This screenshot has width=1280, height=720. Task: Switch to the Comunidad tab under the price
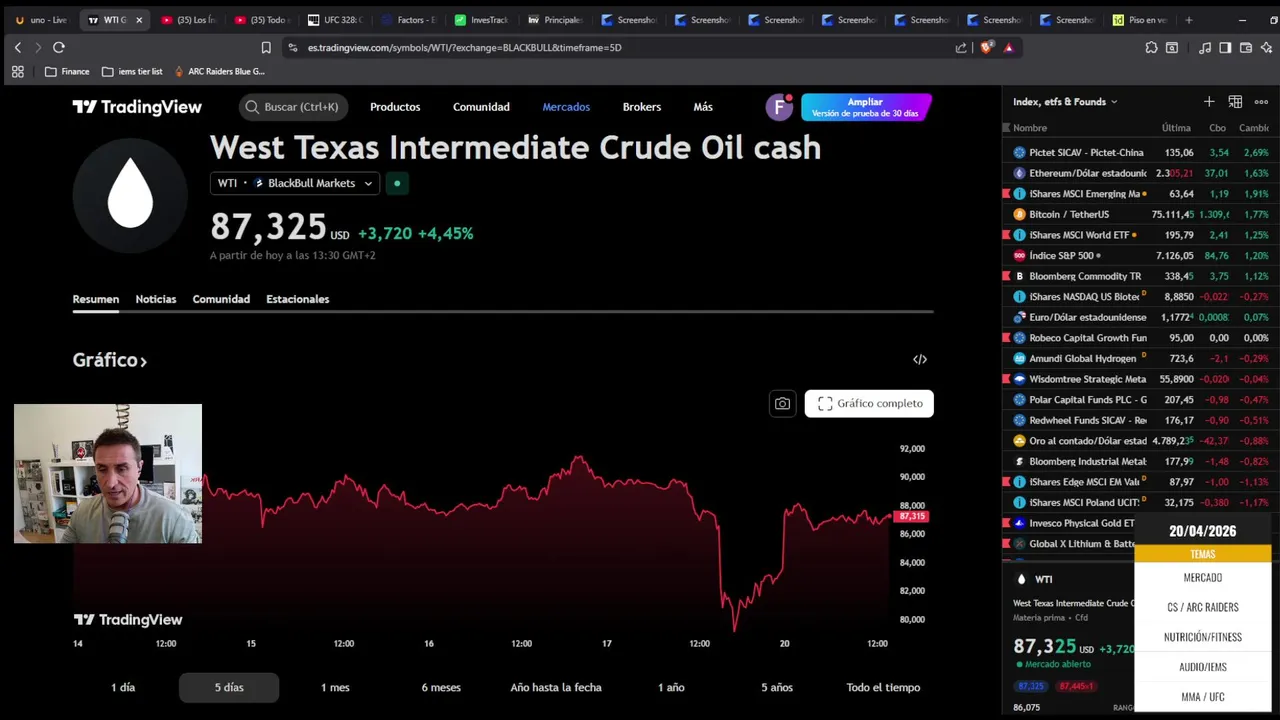(221, 299)
